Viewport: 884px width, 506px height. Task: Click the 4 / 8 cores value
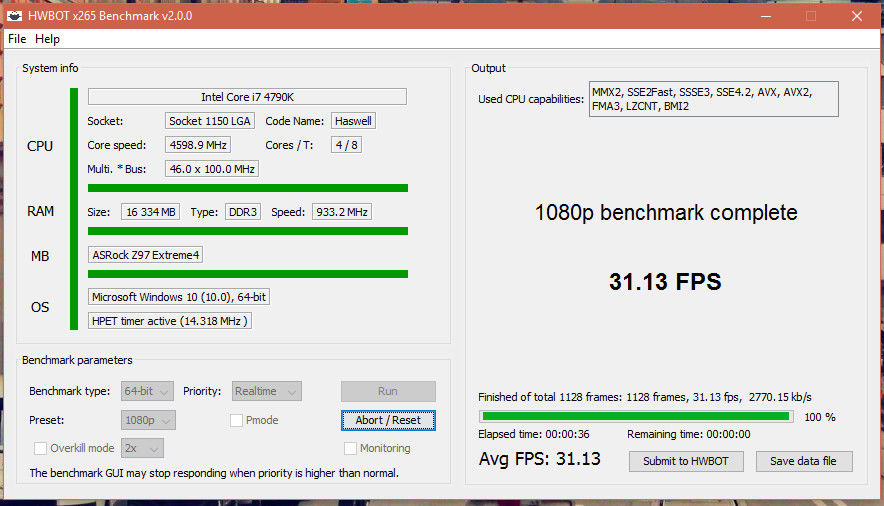(x=346, y=145)
